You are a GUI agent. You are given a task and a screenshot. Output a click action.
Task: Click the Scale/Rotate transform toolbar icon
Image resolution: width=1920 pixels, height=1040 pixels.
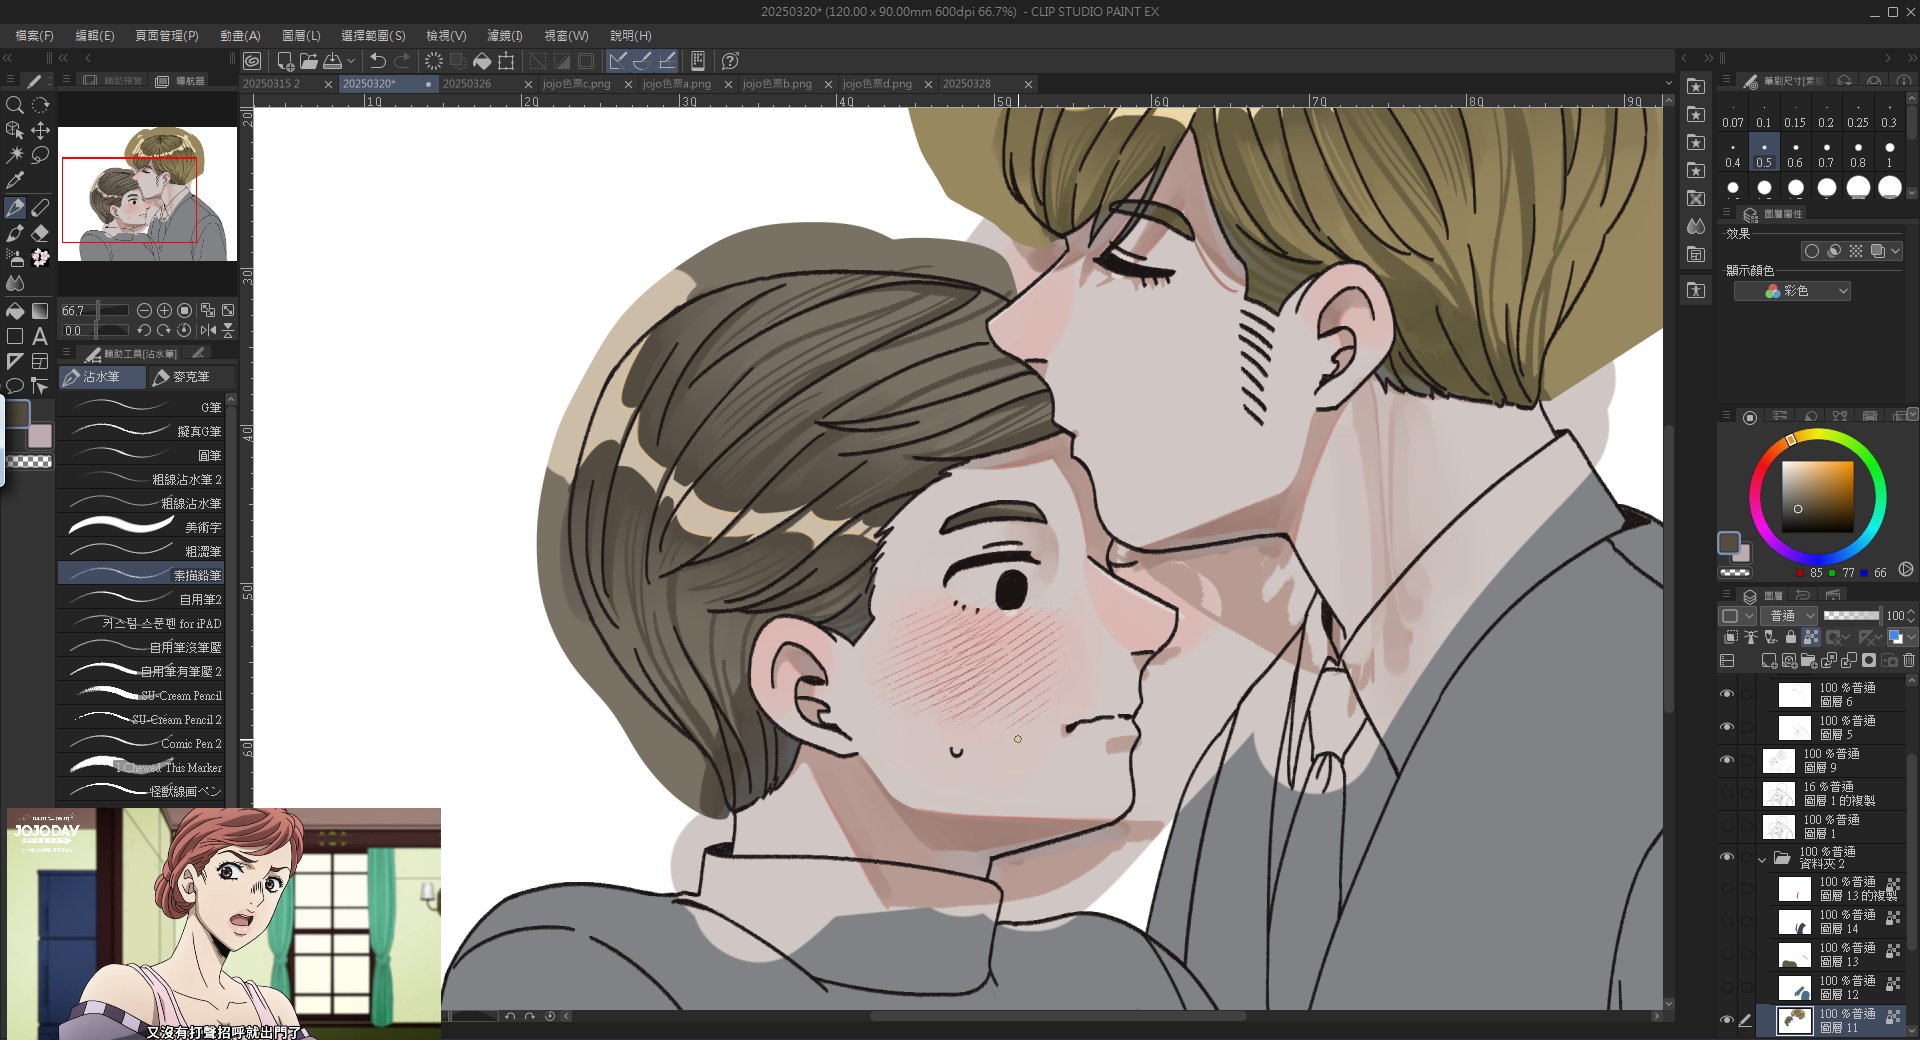pos(506,61)
